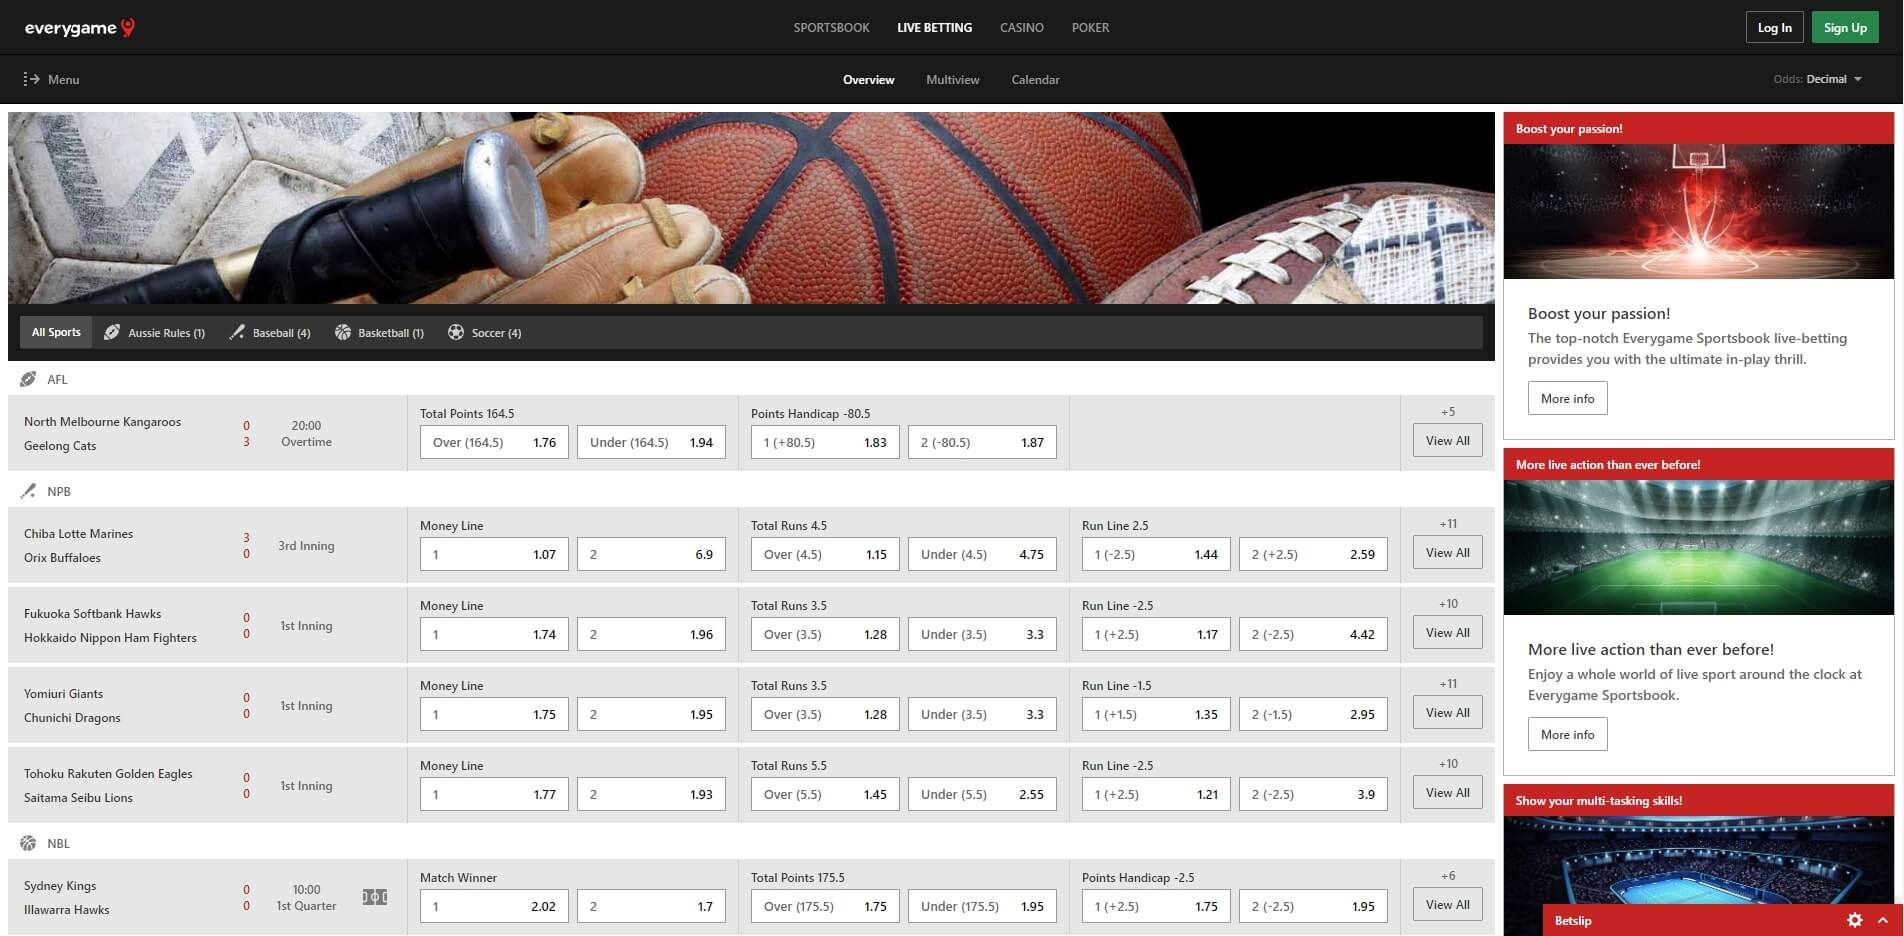This screenshot has height=936, width=1904.
Task: Select Money Line 1 for Chiba Lotte Marines
Action: tap(493, 553)
